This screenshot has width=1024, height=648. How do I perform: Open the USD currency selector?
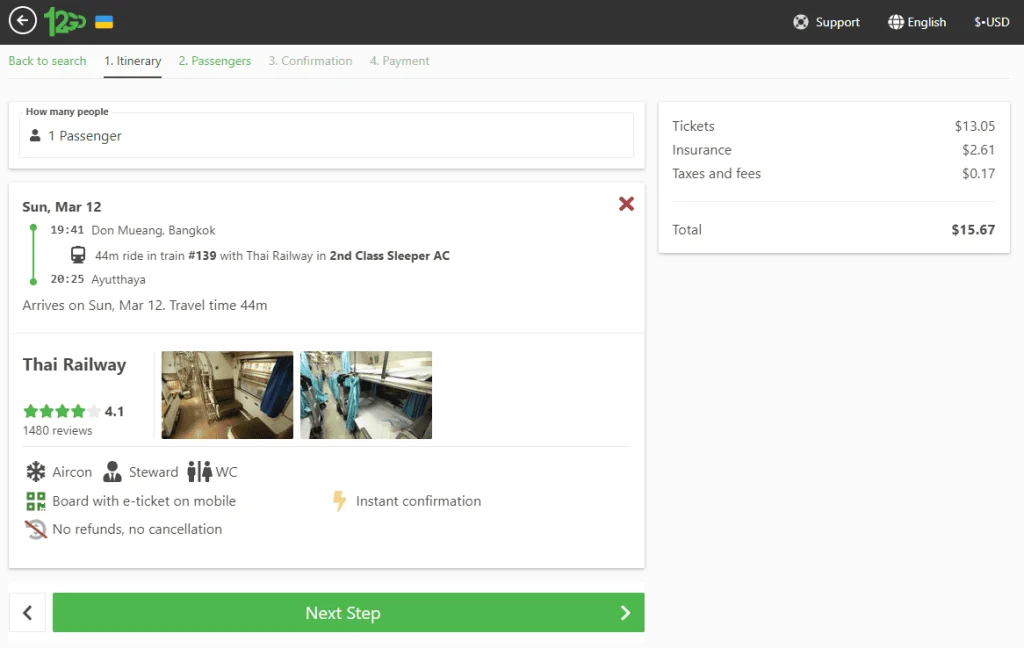991,22
